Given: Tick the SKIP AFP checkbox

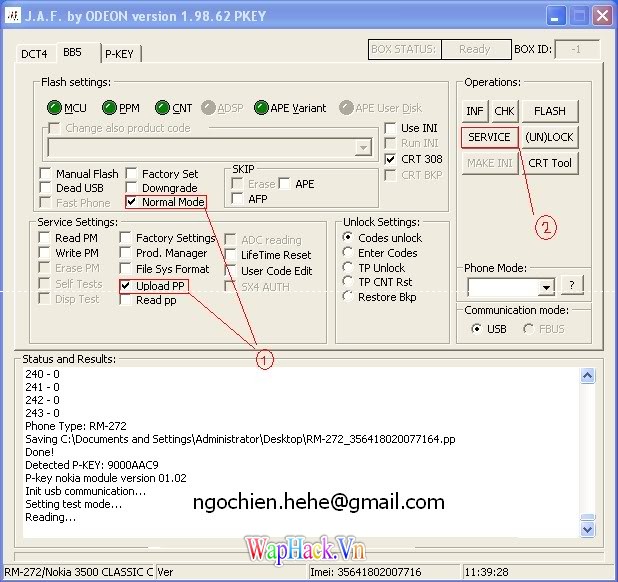Looking at the screenshot, I should [x=237, y=199].
